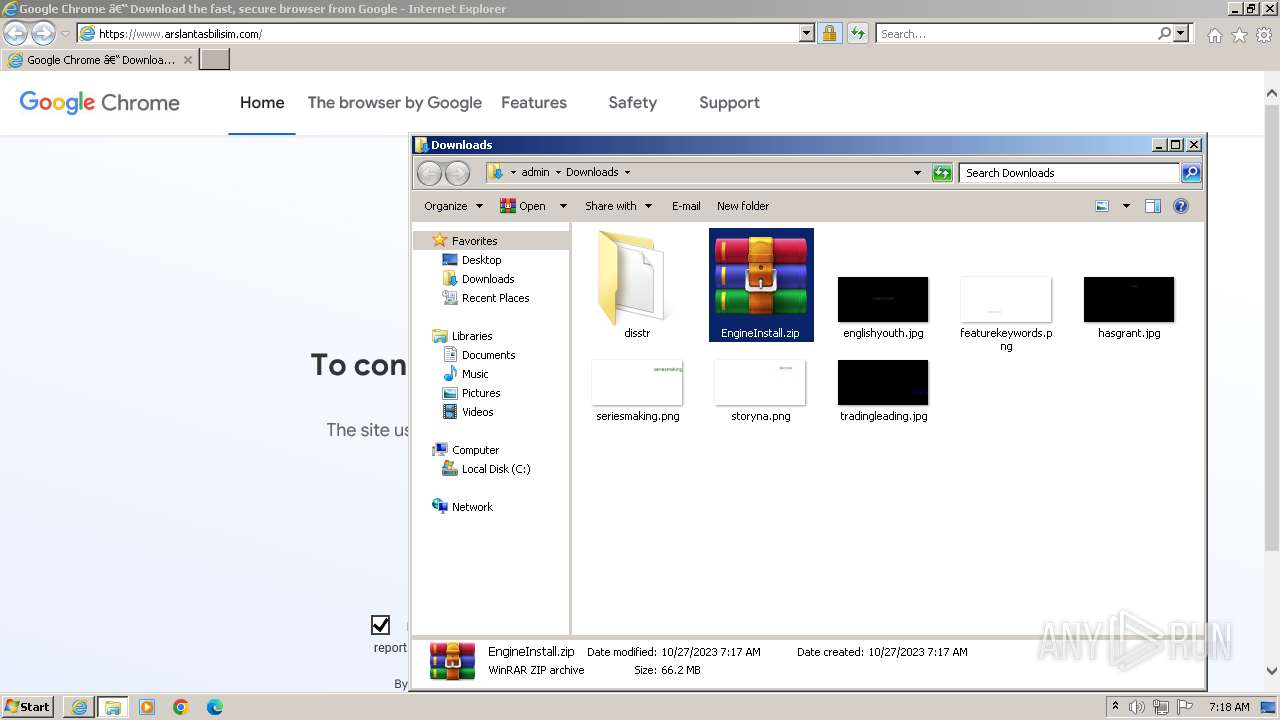Click the Explorer Back navigation button
Image resolution: width=1280 pixels, height=720 pixels.
429,173
